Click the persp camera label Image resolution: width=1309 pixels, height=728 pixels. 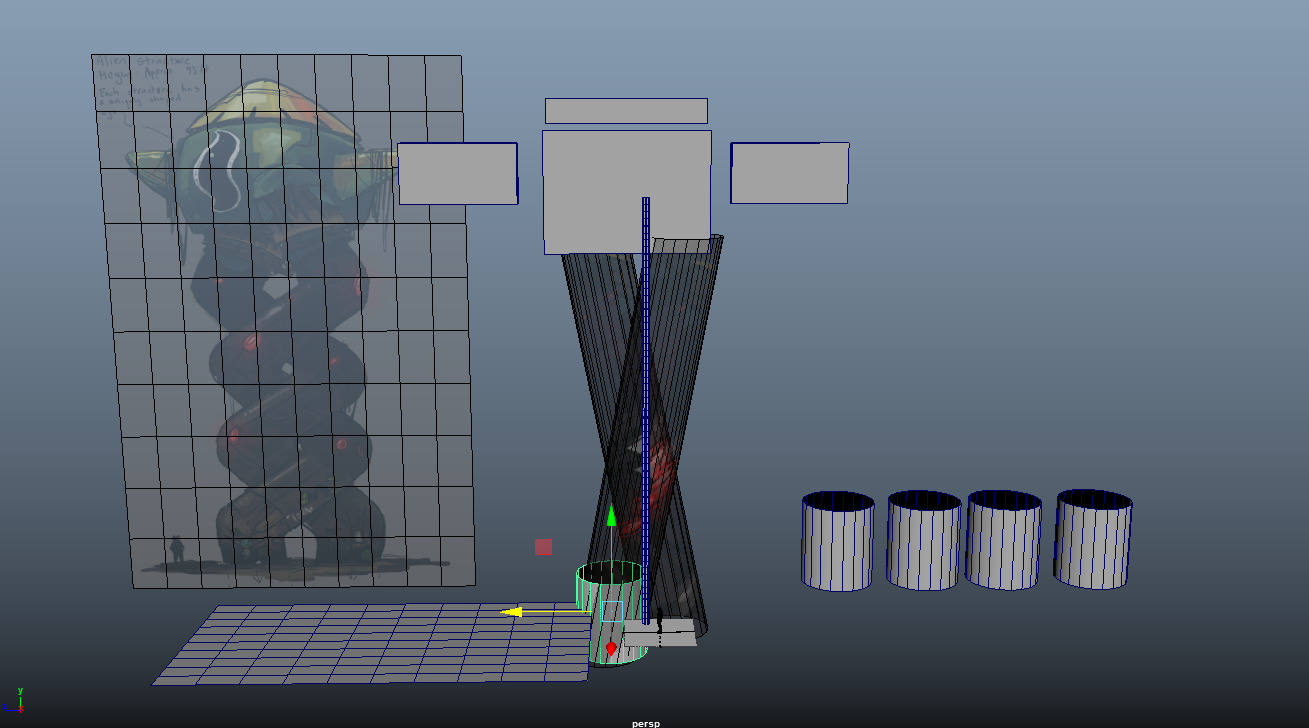(646, 723)
